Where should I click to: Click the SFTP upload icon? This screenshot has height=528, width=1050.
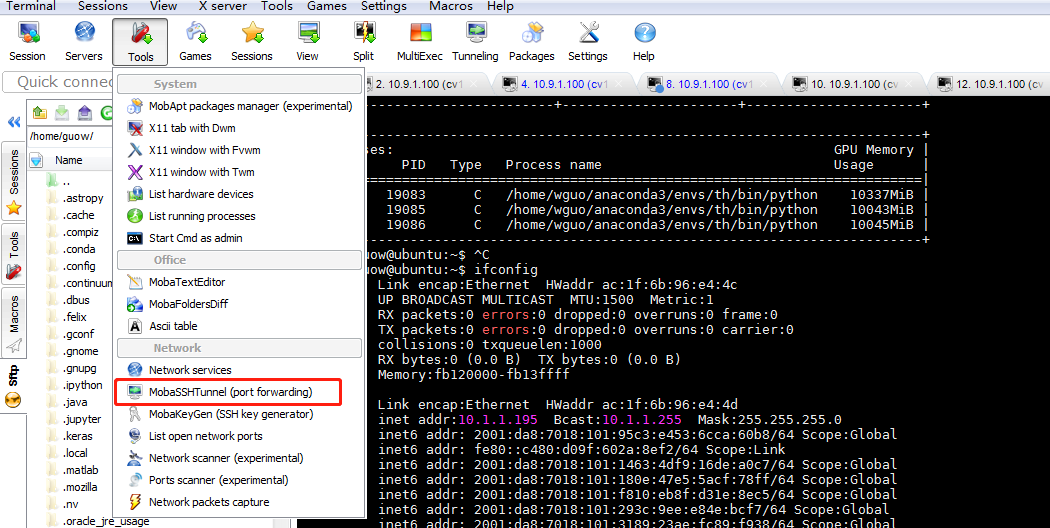(84, 113)
